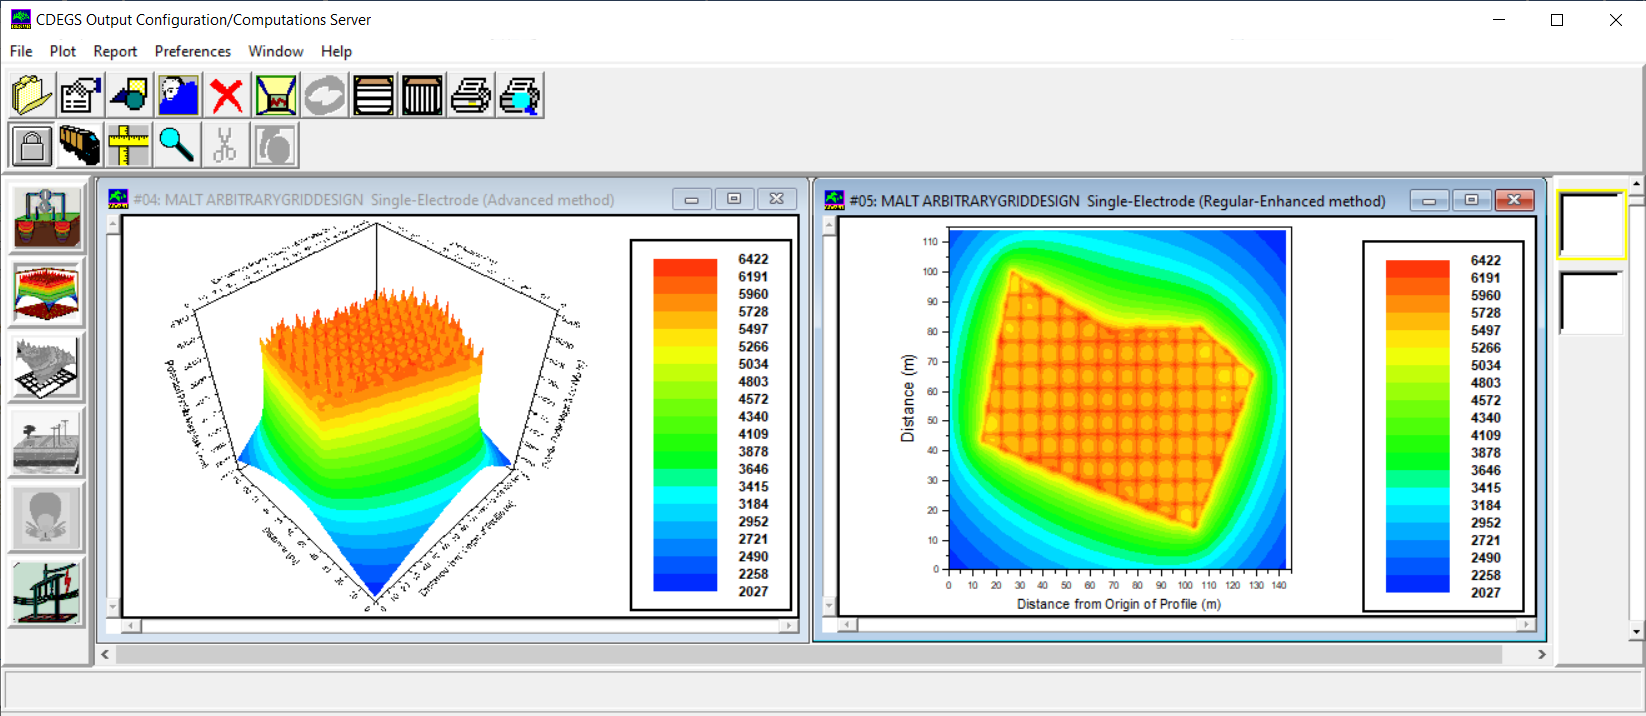Select the substation structure lightning sidebar icon
The image size is (1646, 716).
pyautogui.click(x=47, y=592)
